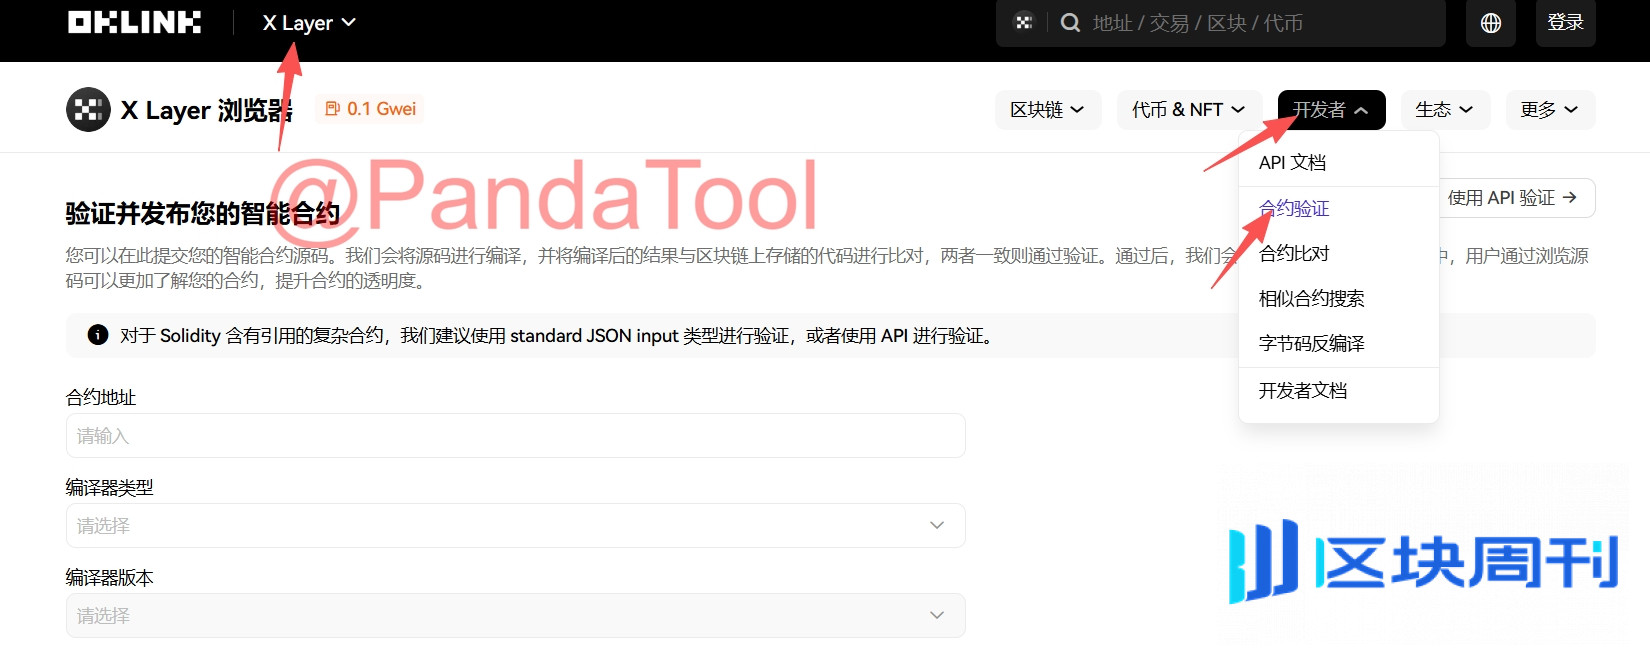Click the X Layer 浏览器 title text
The height and width of the screenshot is (661, 1650).
tap(207, 110)
